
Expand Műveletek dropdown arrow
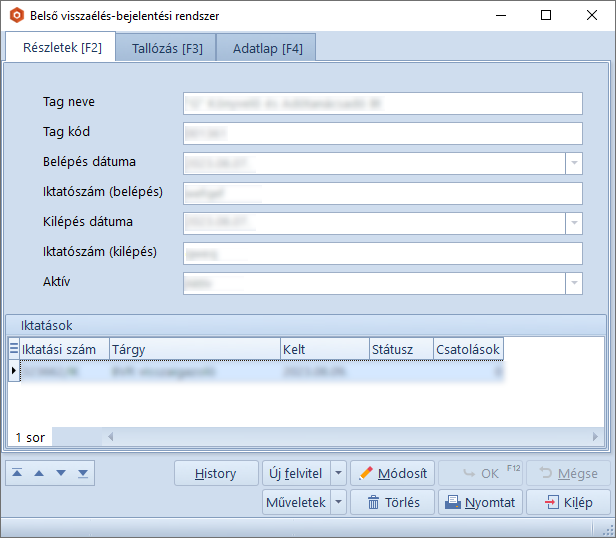[x=338, y=502]
